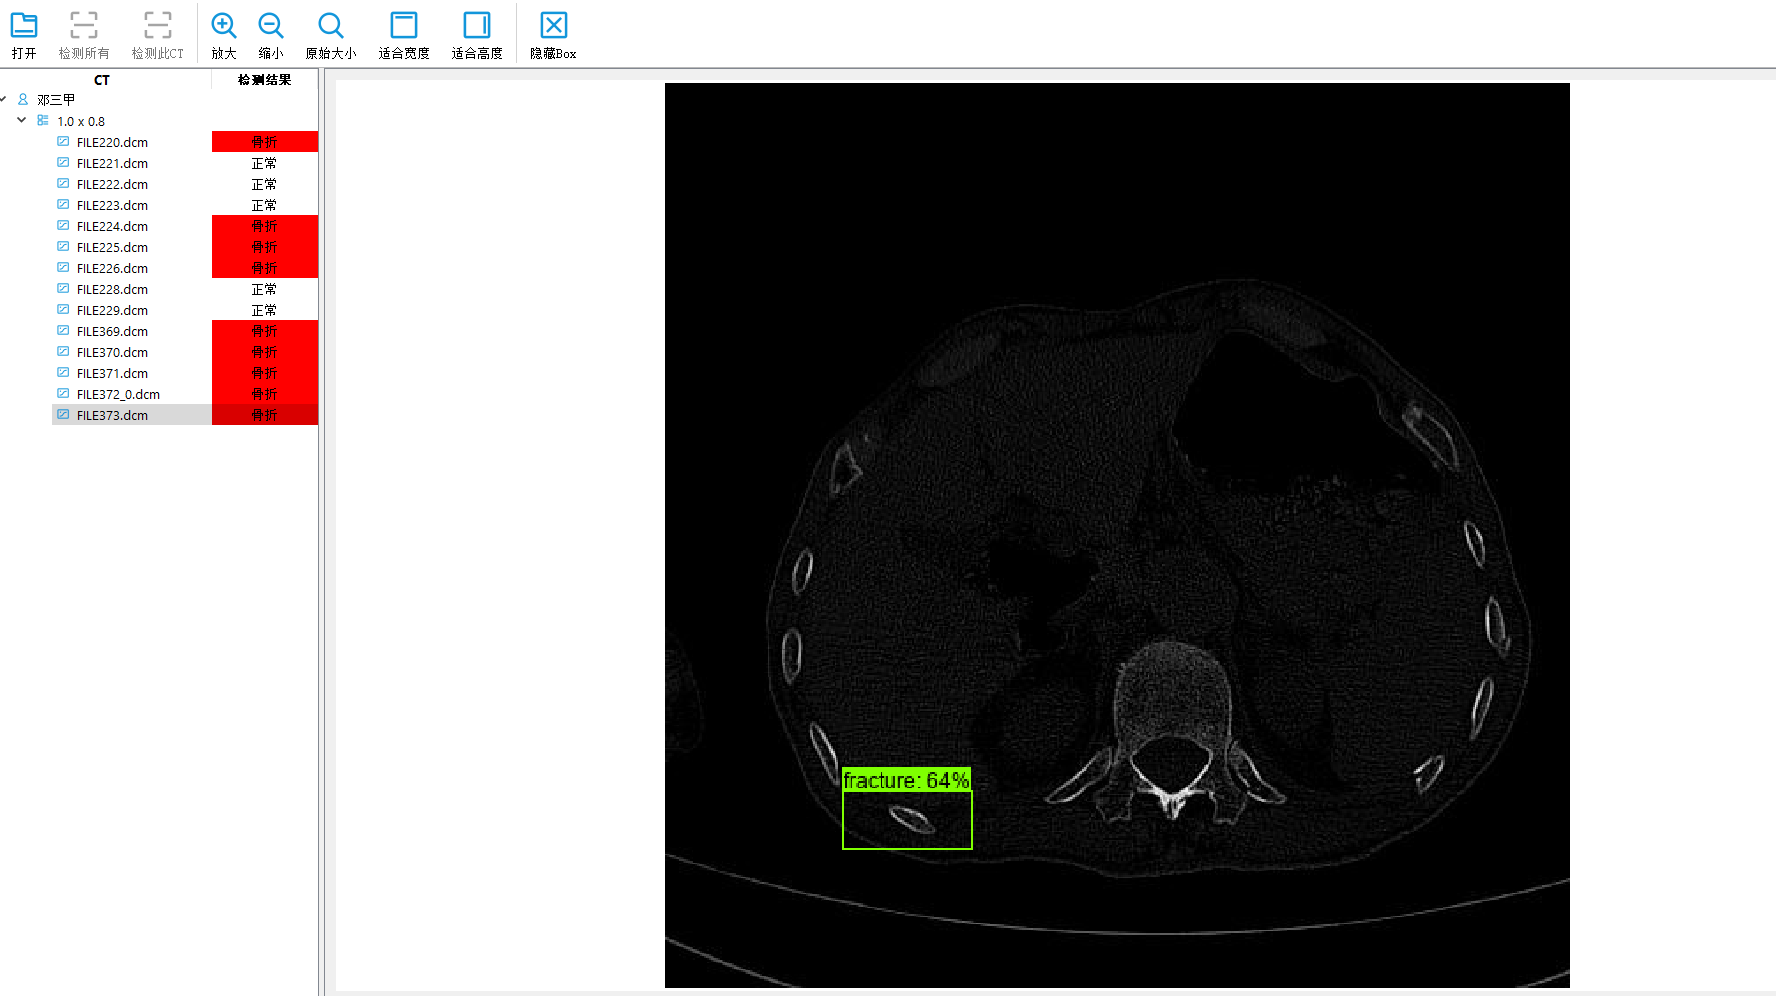Collapse the 邓三甲 patient node
Screen dimensions: 1776x996
[x=4, y=99]
